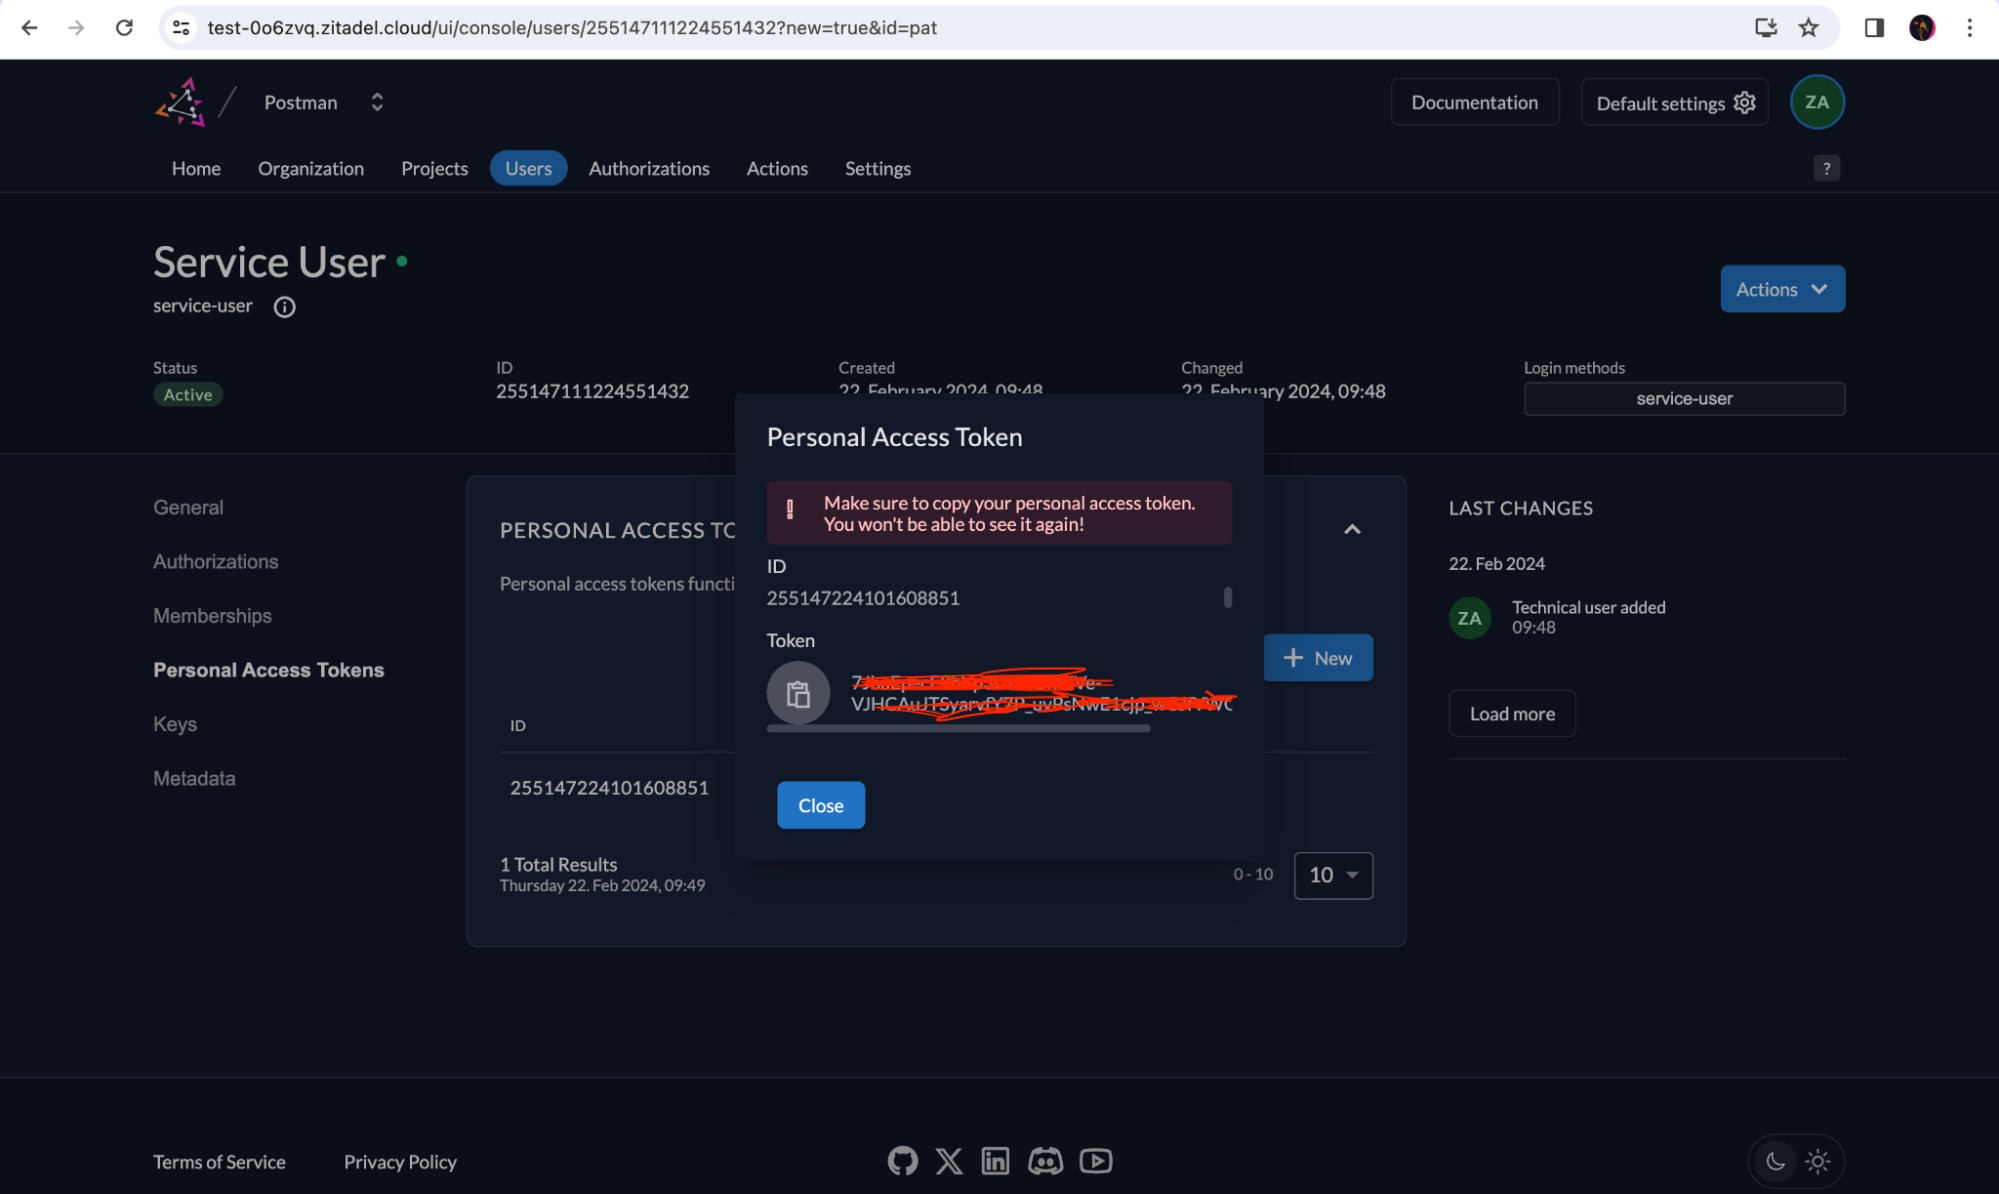Click the Close button on modal
The width and height of the screenshot is (1999, 1194).
(820, 805)
